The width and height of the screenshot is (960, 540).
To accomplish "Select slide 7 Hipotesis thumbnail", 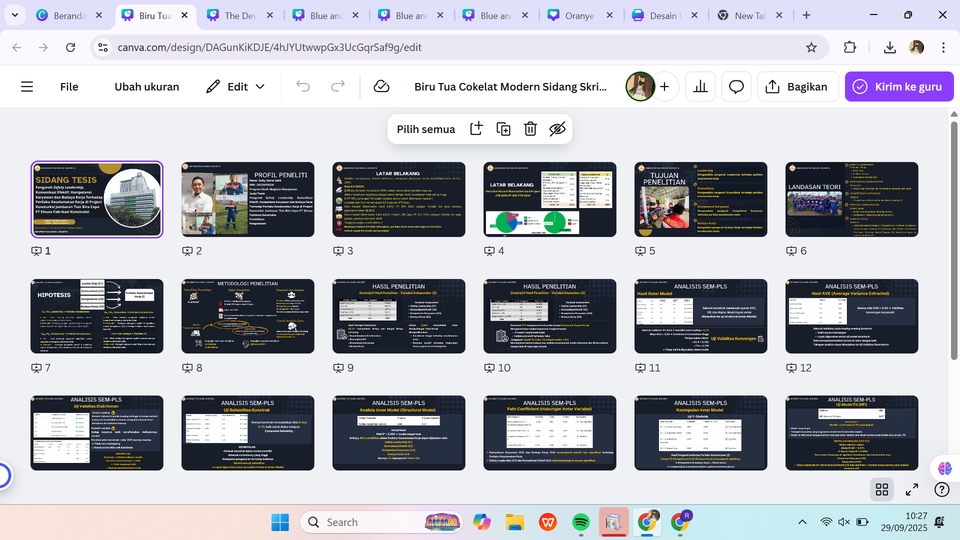I will [97, 316].
